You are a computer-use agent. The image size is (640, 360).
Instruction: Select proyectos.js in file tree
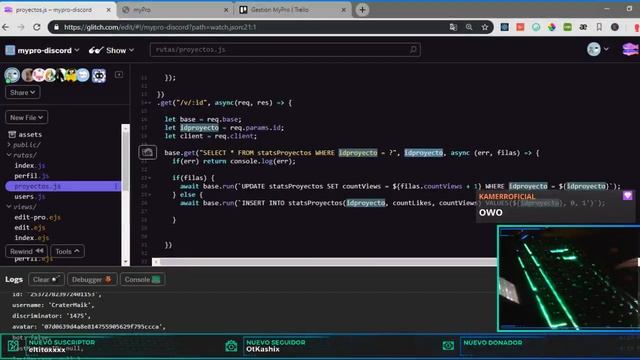(63, 186)
